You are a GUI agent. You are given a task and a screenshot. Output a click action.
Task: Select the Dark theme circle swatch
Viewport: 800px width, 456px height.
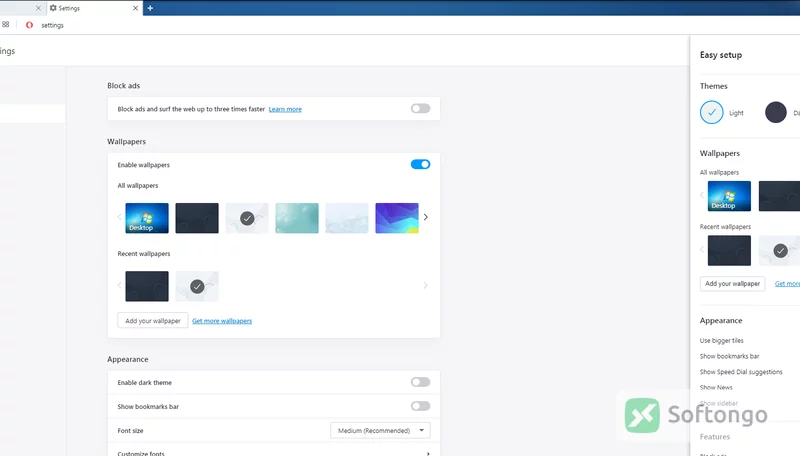pyautogui.click(x=776, y=112)
